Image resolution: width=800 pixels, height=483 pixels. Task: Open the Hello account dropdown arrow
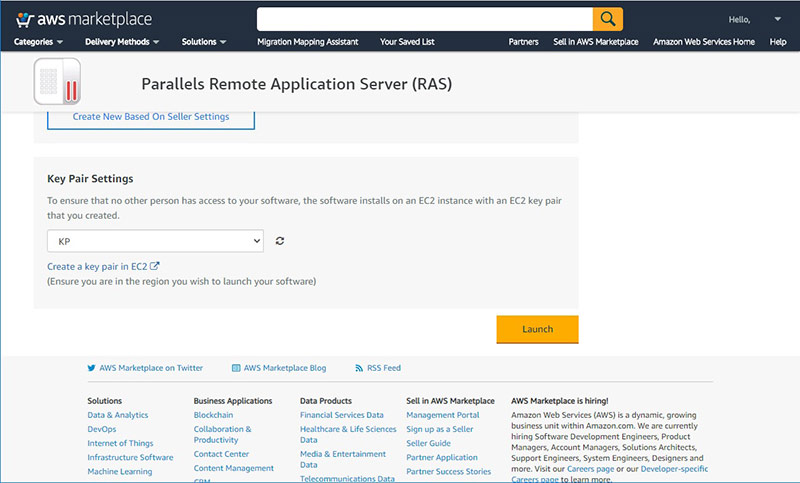point(778,19)
